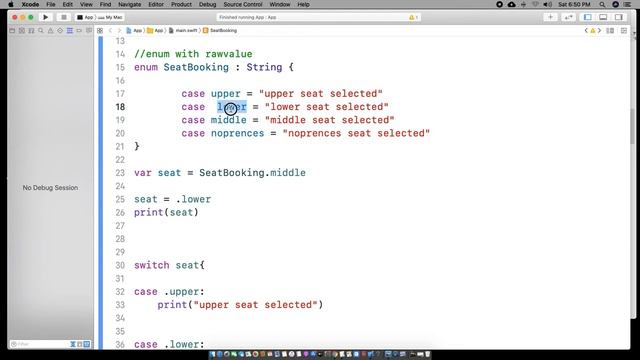Toggle the right inspector panel visibility
640x360 pixels.
click(619, 17)
